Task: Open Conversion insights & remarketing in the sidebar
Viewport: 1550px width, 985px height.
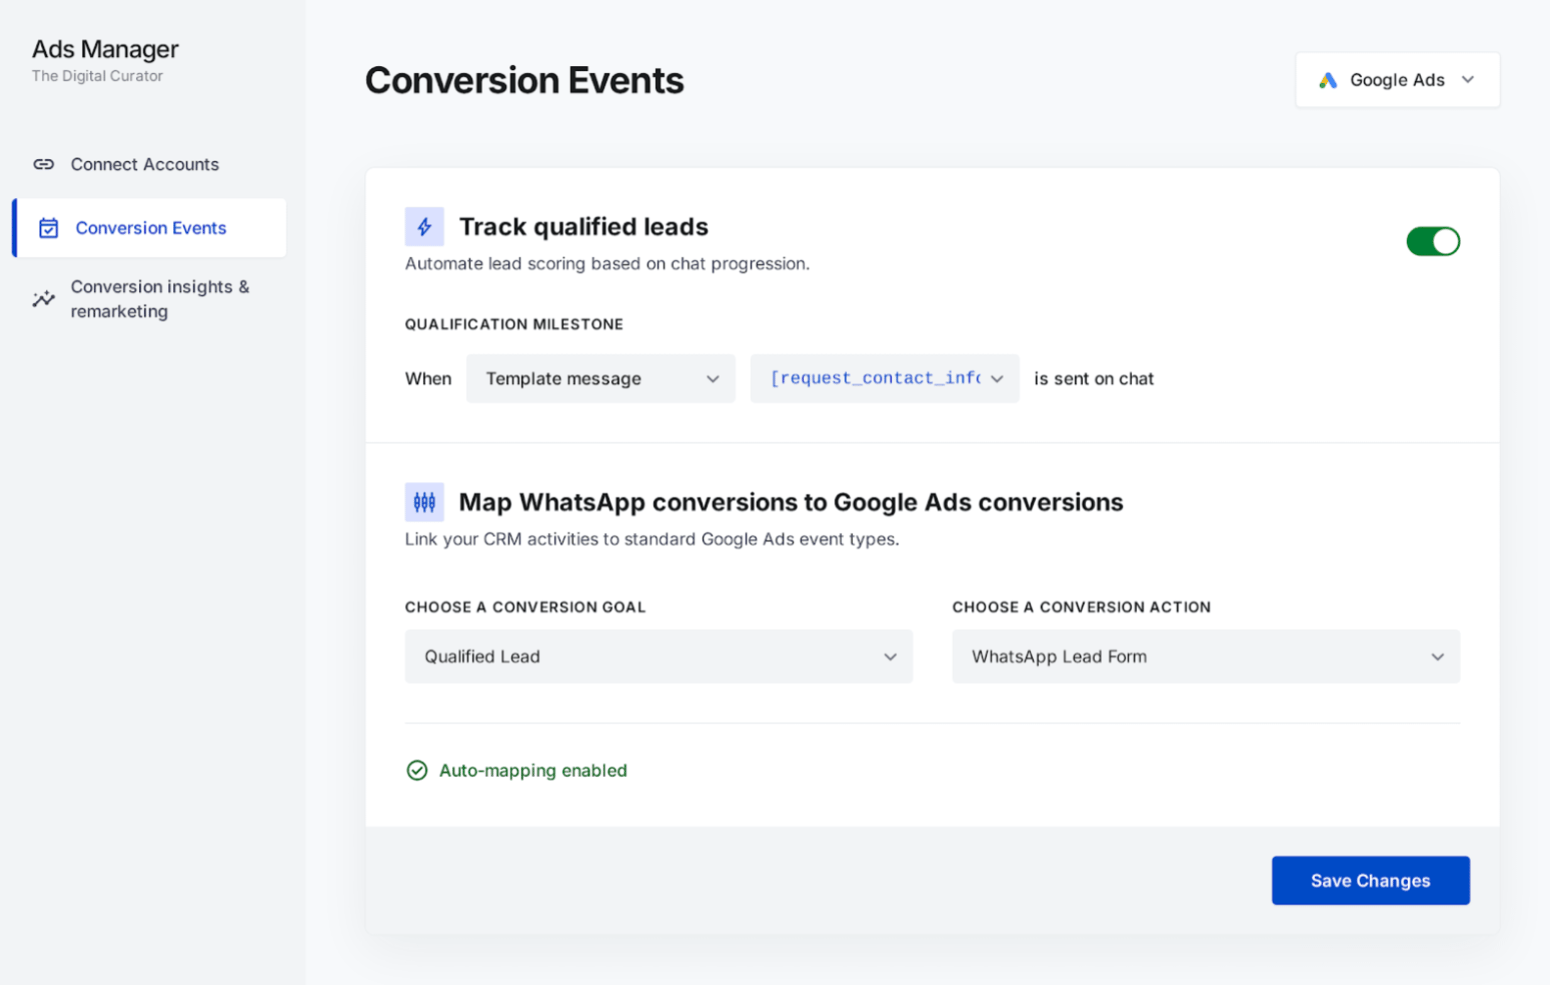Action: pos(150,299)
